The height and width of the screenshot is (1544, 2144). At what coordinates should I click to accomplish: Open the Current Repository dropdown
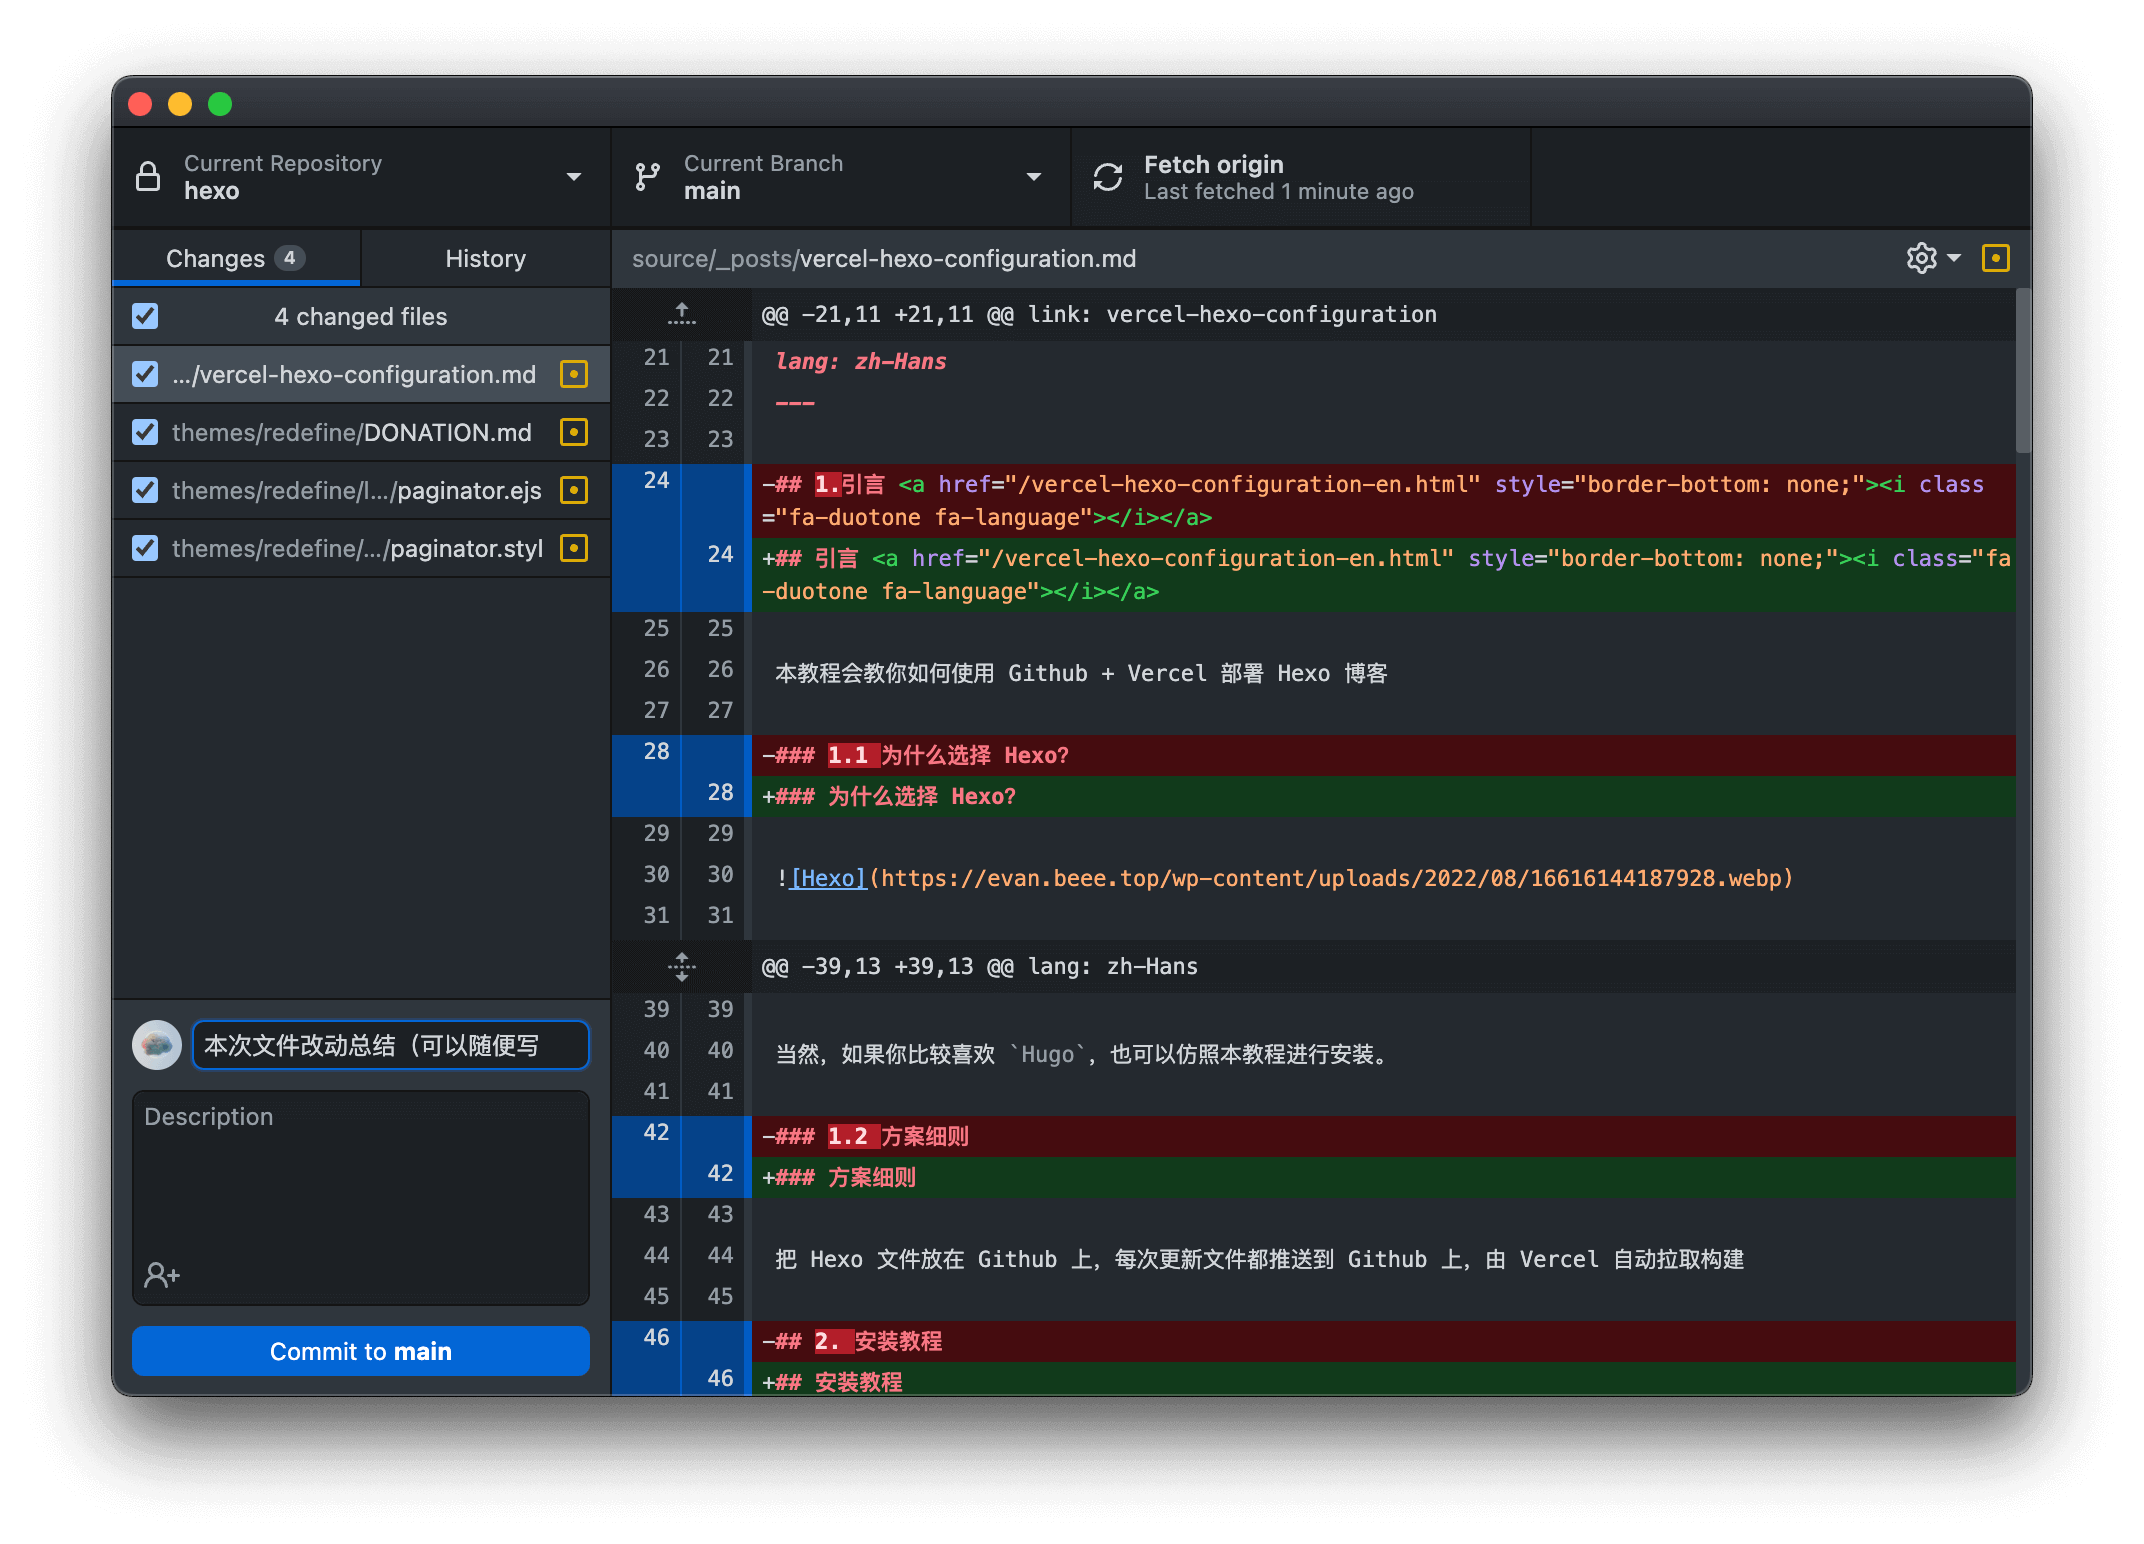(x=361, y=177)
